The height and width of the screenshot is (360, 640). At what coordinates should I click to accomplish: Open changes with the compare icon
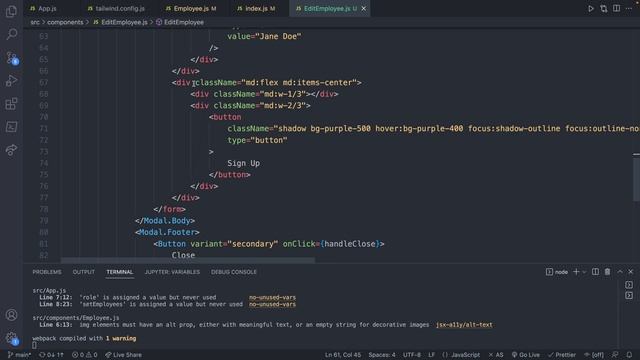604,8
